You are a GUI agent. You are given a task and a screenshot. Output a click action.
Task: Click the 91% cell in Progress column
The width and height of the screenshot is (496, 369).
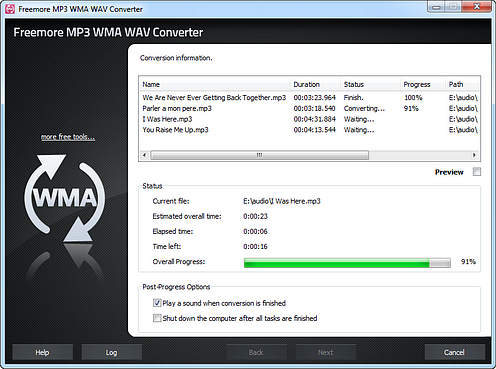tap(411, 108)
